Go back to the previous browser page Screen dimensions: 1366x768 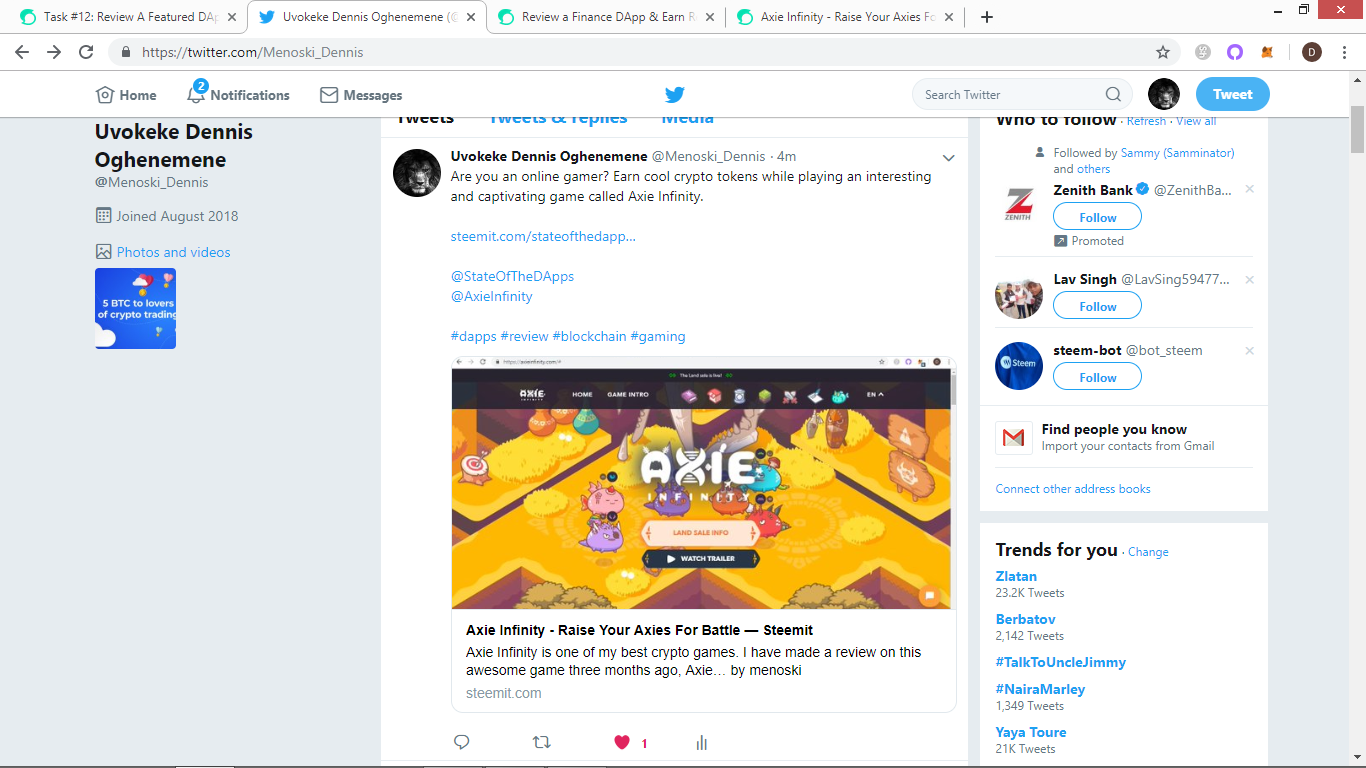pos(22,52)
